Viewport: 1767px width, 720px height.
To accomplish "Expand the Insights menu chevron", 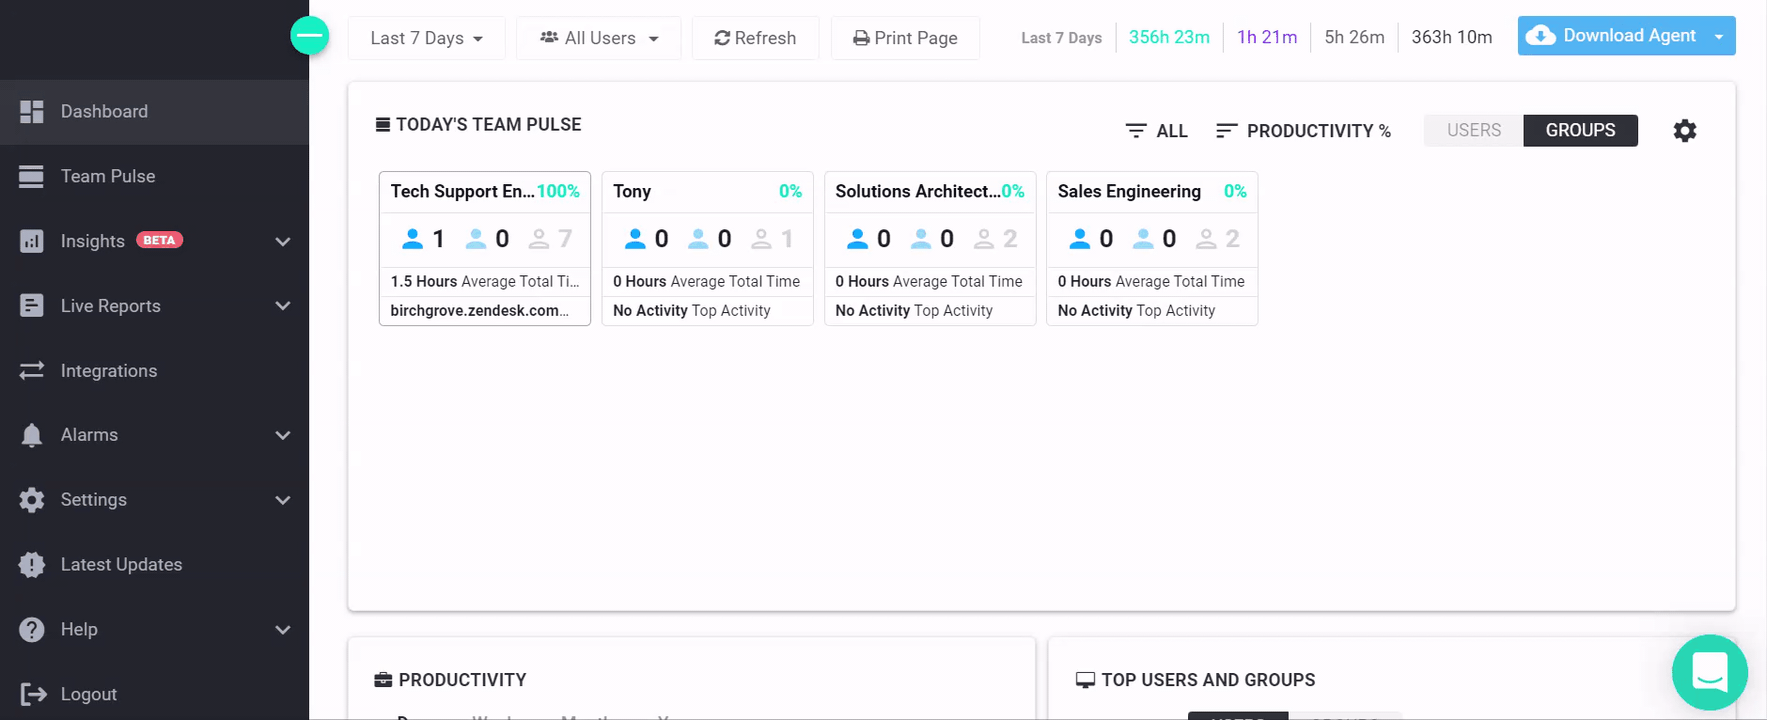I will [x=283, y=242].
